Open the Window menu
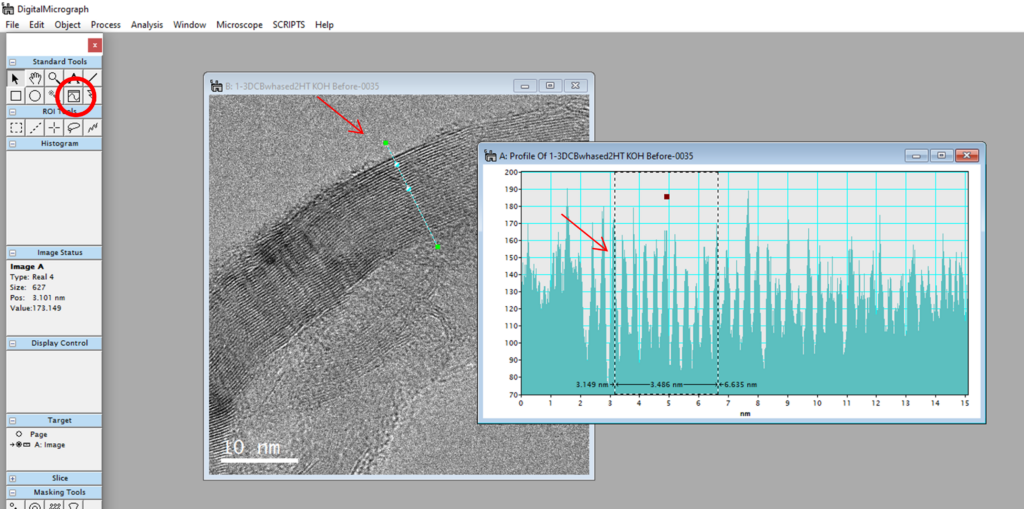The height and width of the screenshot is (509, 1024). point(189,25)
